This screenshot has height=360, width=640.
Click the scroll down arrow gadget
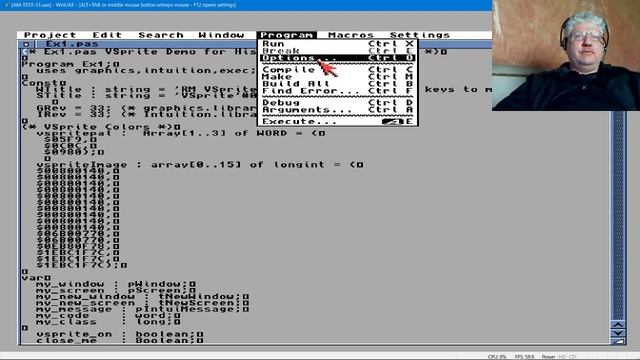coord(618,333)
